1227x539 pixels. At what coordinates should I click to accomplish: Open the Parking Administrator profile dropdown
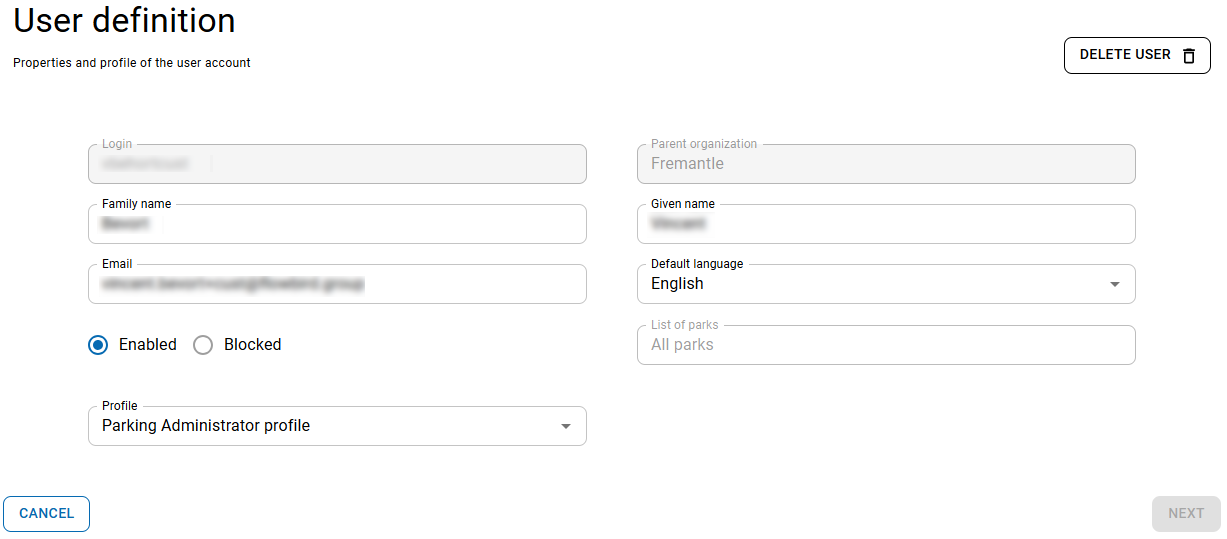(337, 426)
